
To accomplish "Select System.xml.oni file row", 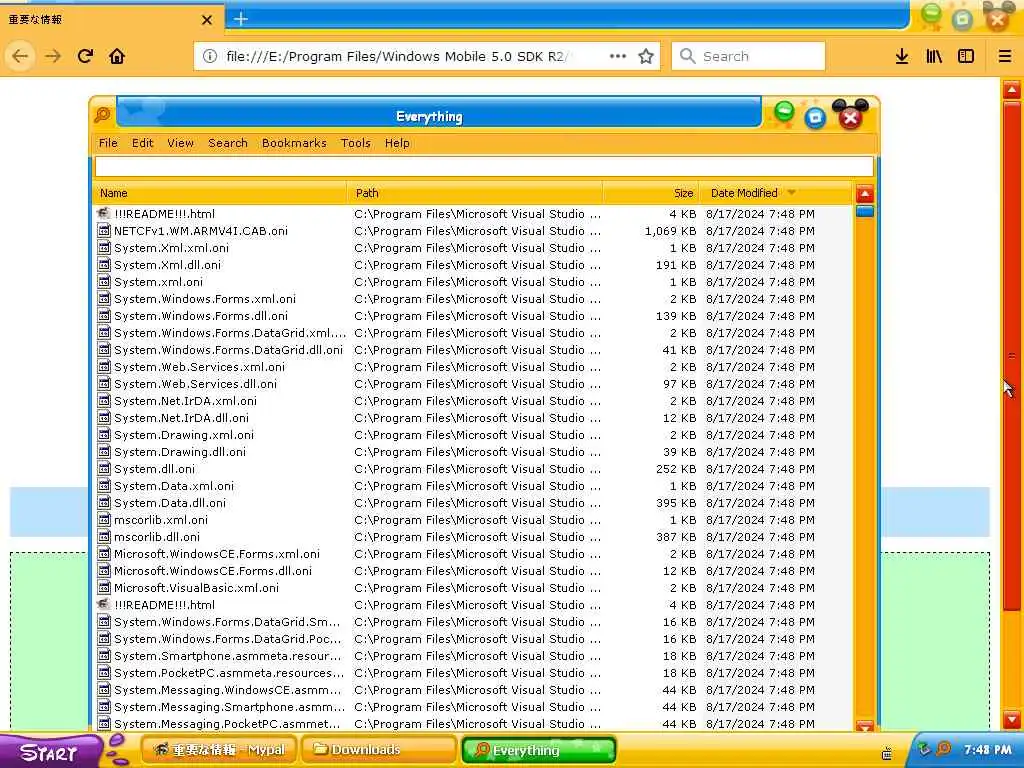I will coord(473,281).
